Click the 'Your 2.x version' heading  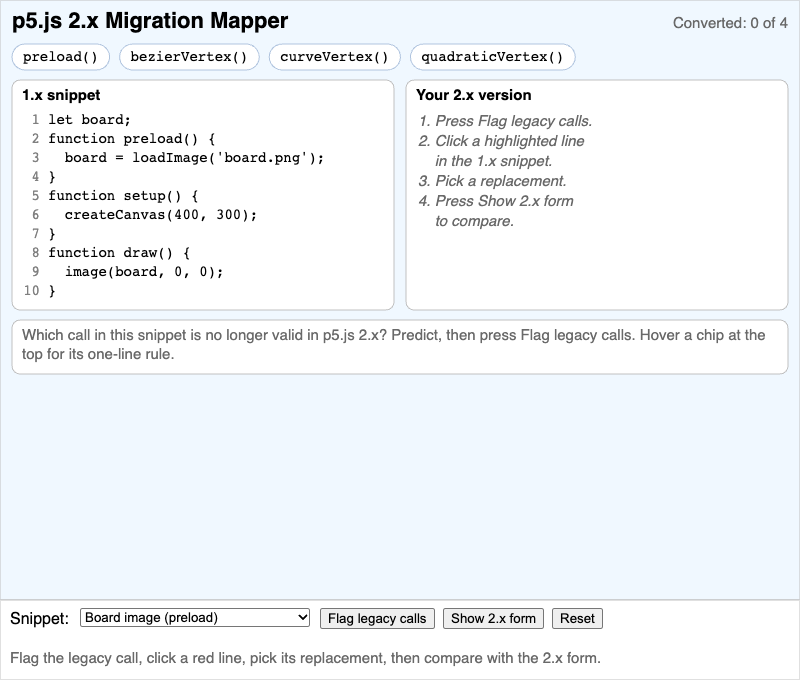click(473, 95)
